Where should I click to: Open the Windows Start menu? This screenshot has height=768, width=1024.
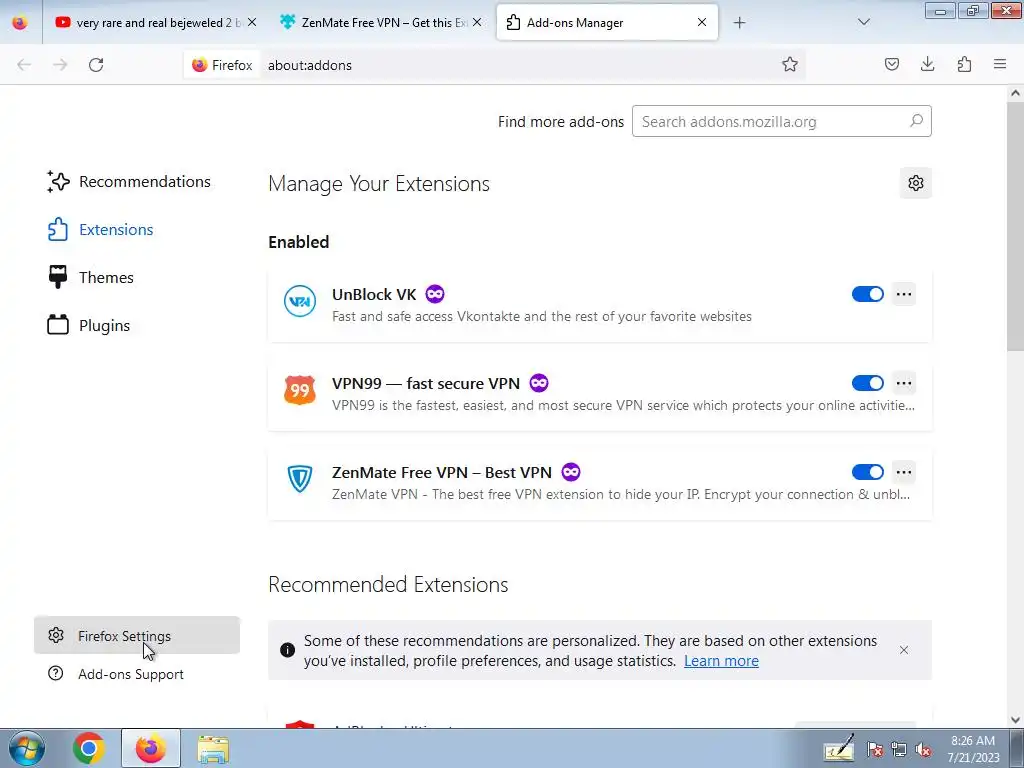[27, 748]
